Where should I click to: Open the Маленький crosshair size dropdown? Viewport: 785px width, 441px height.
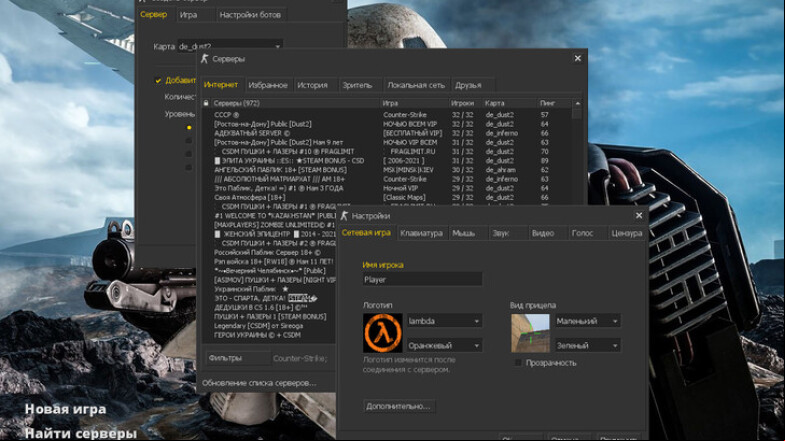pyautogui.click(x=587, y=321)
